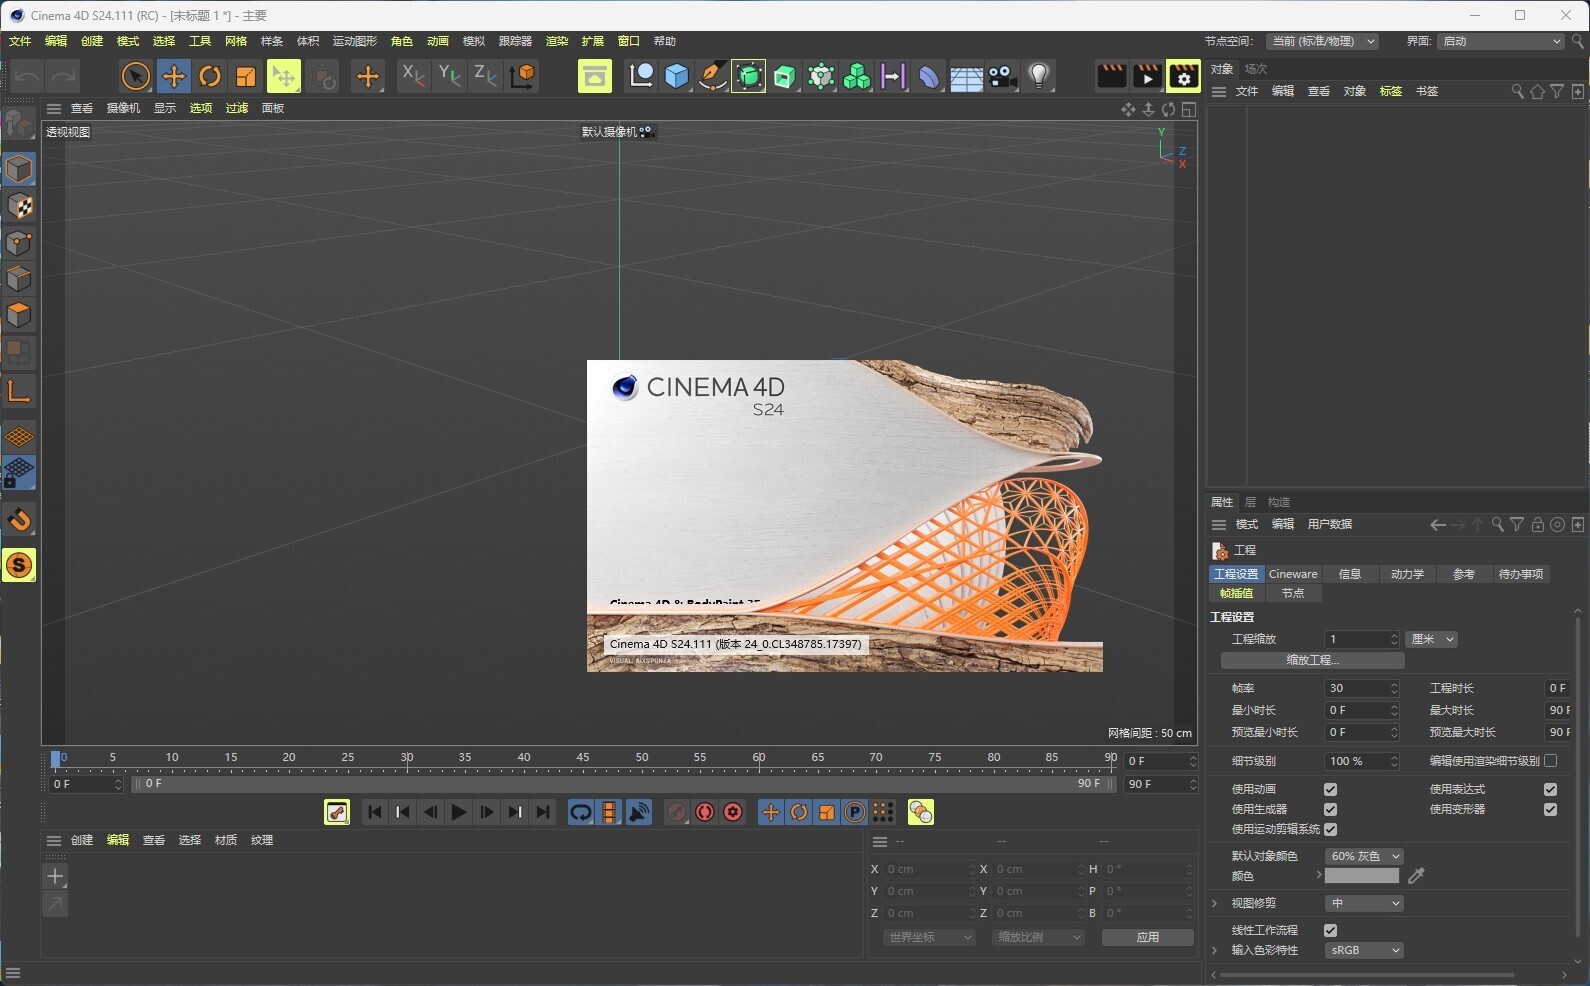Viewport: 1590px width, 986px height.
Task: Open 输入色彩特性 sRGB dropdown
Action: tap(1364, 950)
